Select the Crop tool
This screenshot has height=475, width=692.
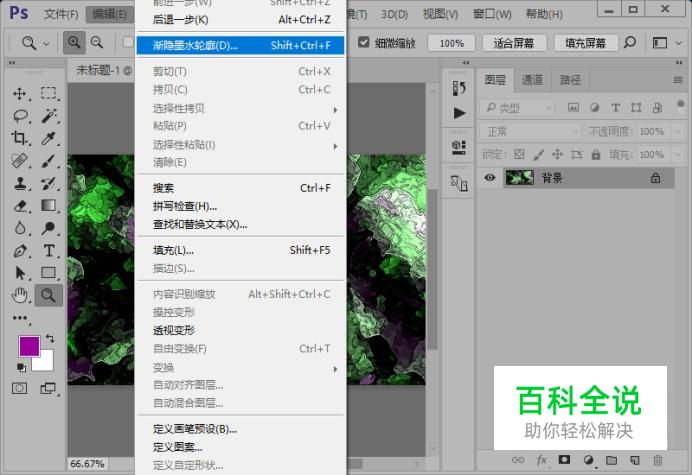pos(19,138)
